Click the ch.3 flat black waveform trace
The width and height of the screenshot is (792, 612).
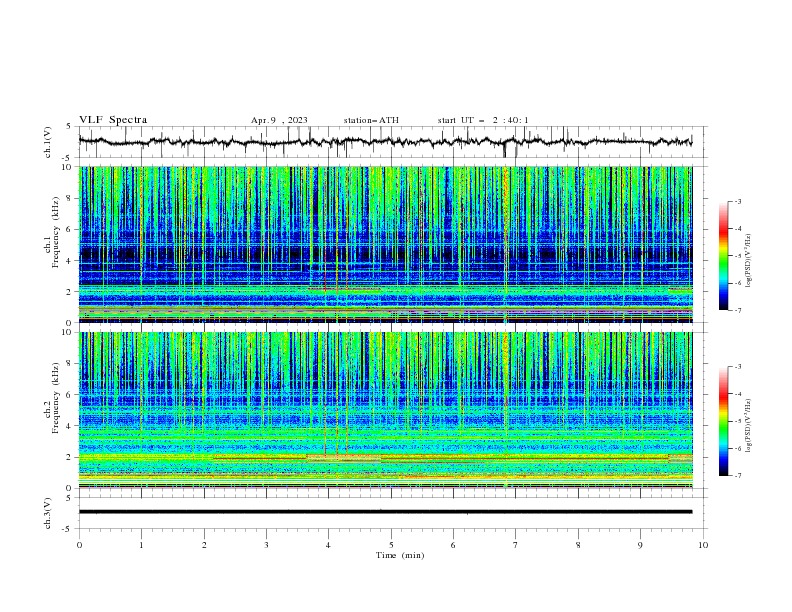coord(385,512)
